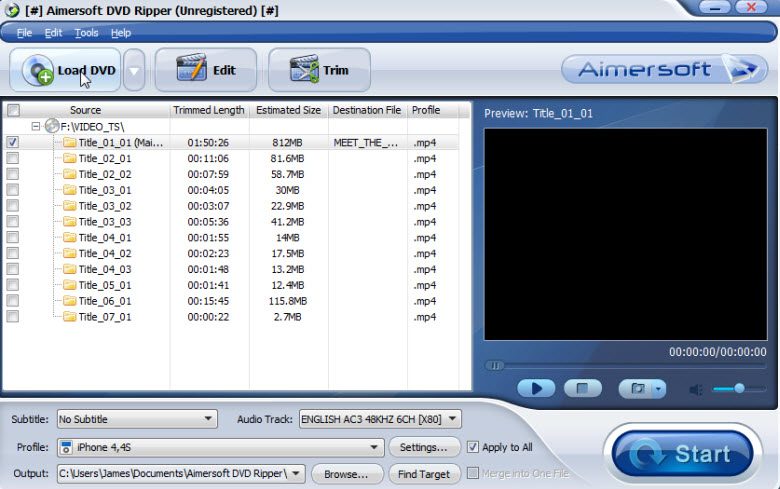Click the Aimersoft logo button

[665, 69]
